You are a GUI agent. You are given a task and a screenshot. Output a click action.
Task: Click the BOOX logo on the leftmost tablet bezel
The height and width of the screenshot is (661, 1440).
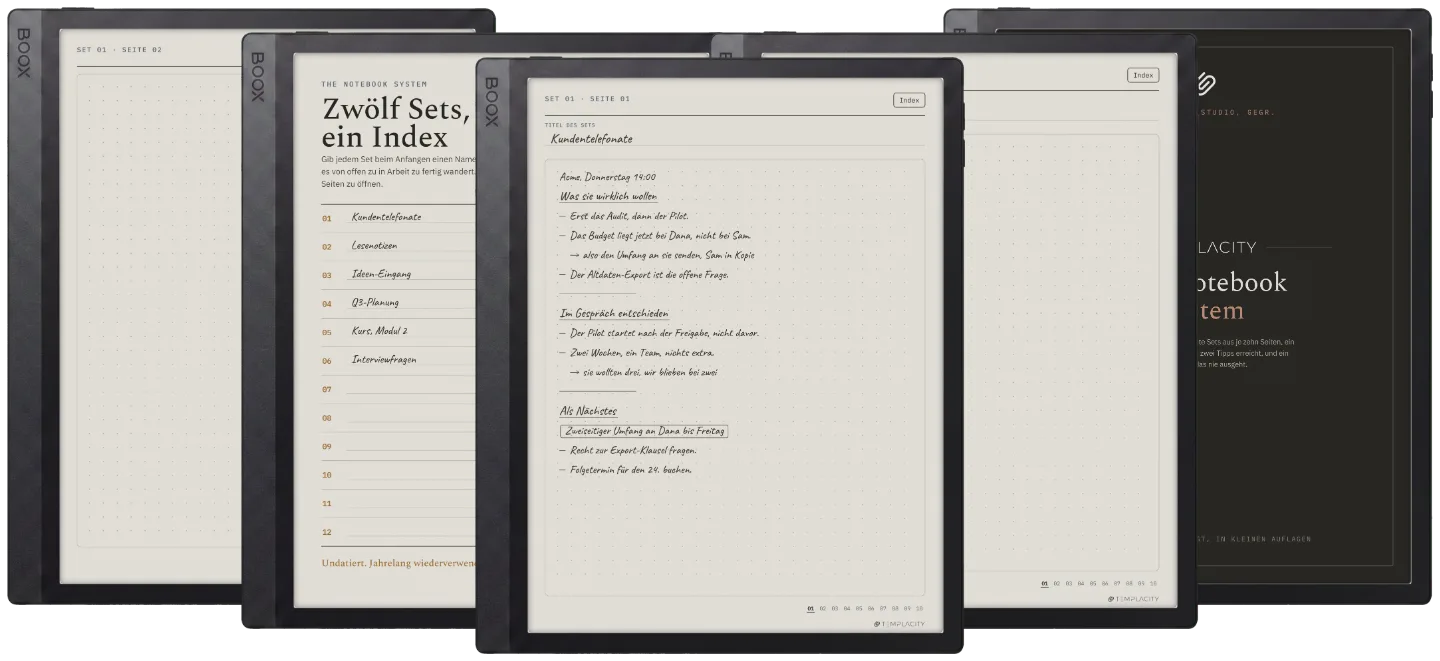[x=24, y=53]
